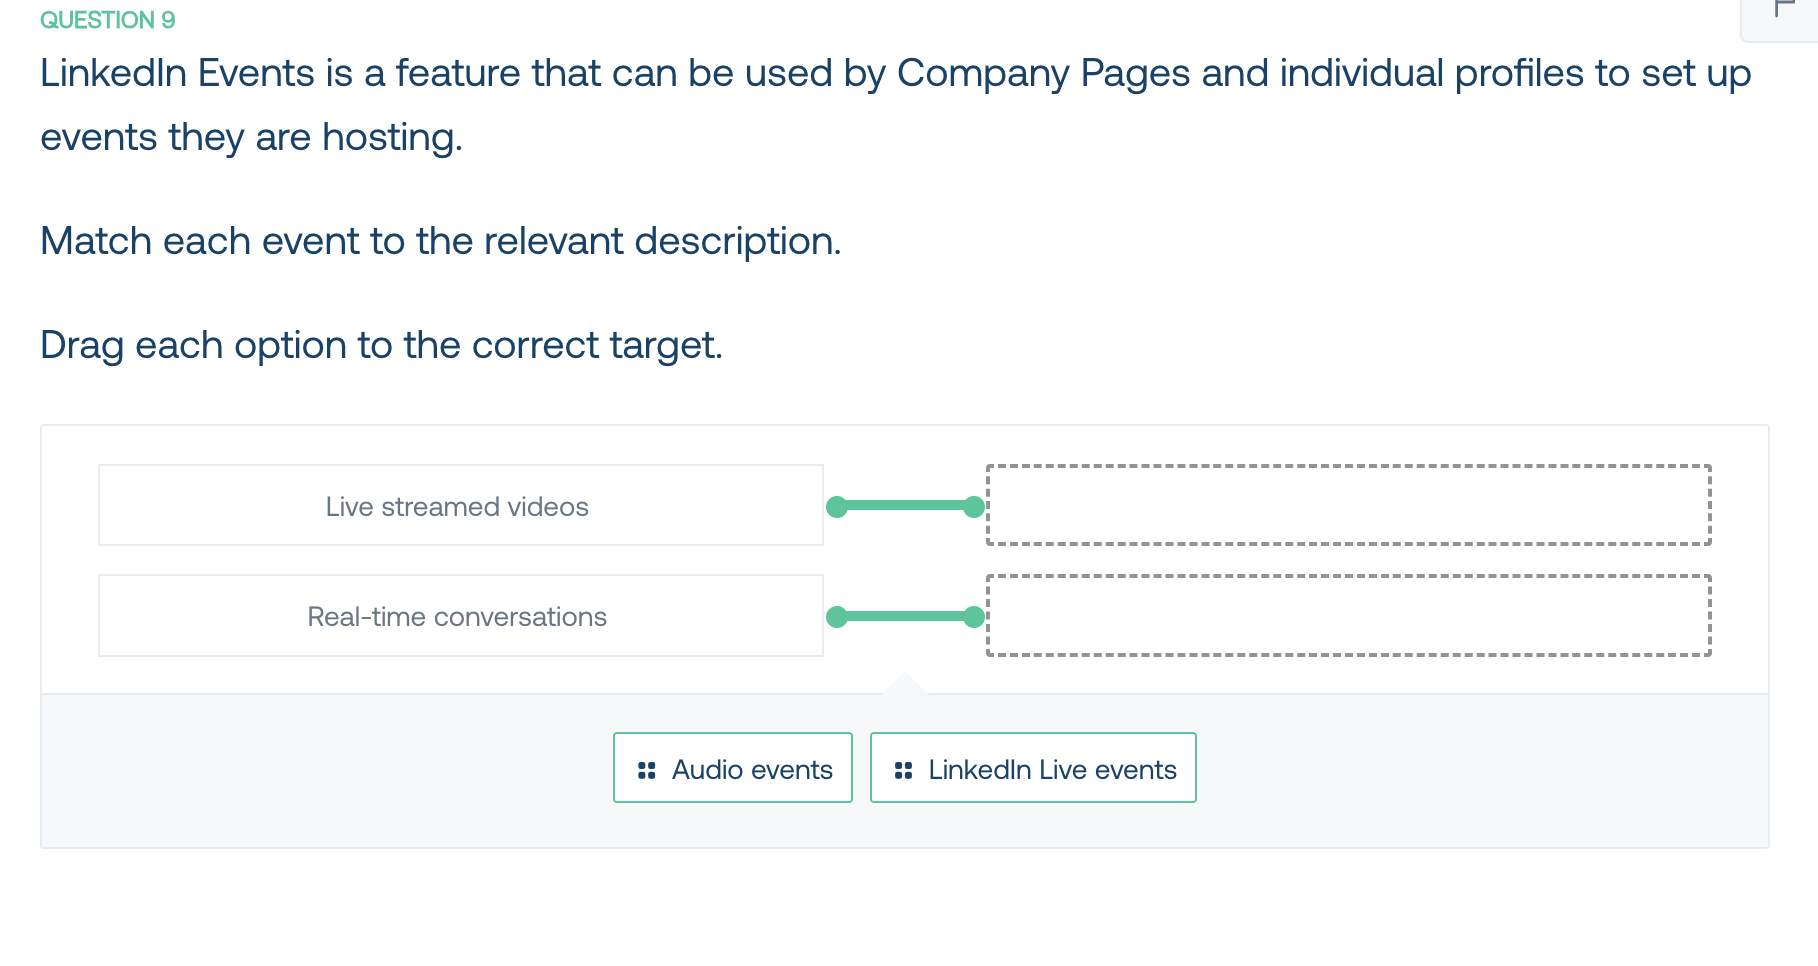
Task: Click the Real-time conversations box
Action: click(461, 615)
